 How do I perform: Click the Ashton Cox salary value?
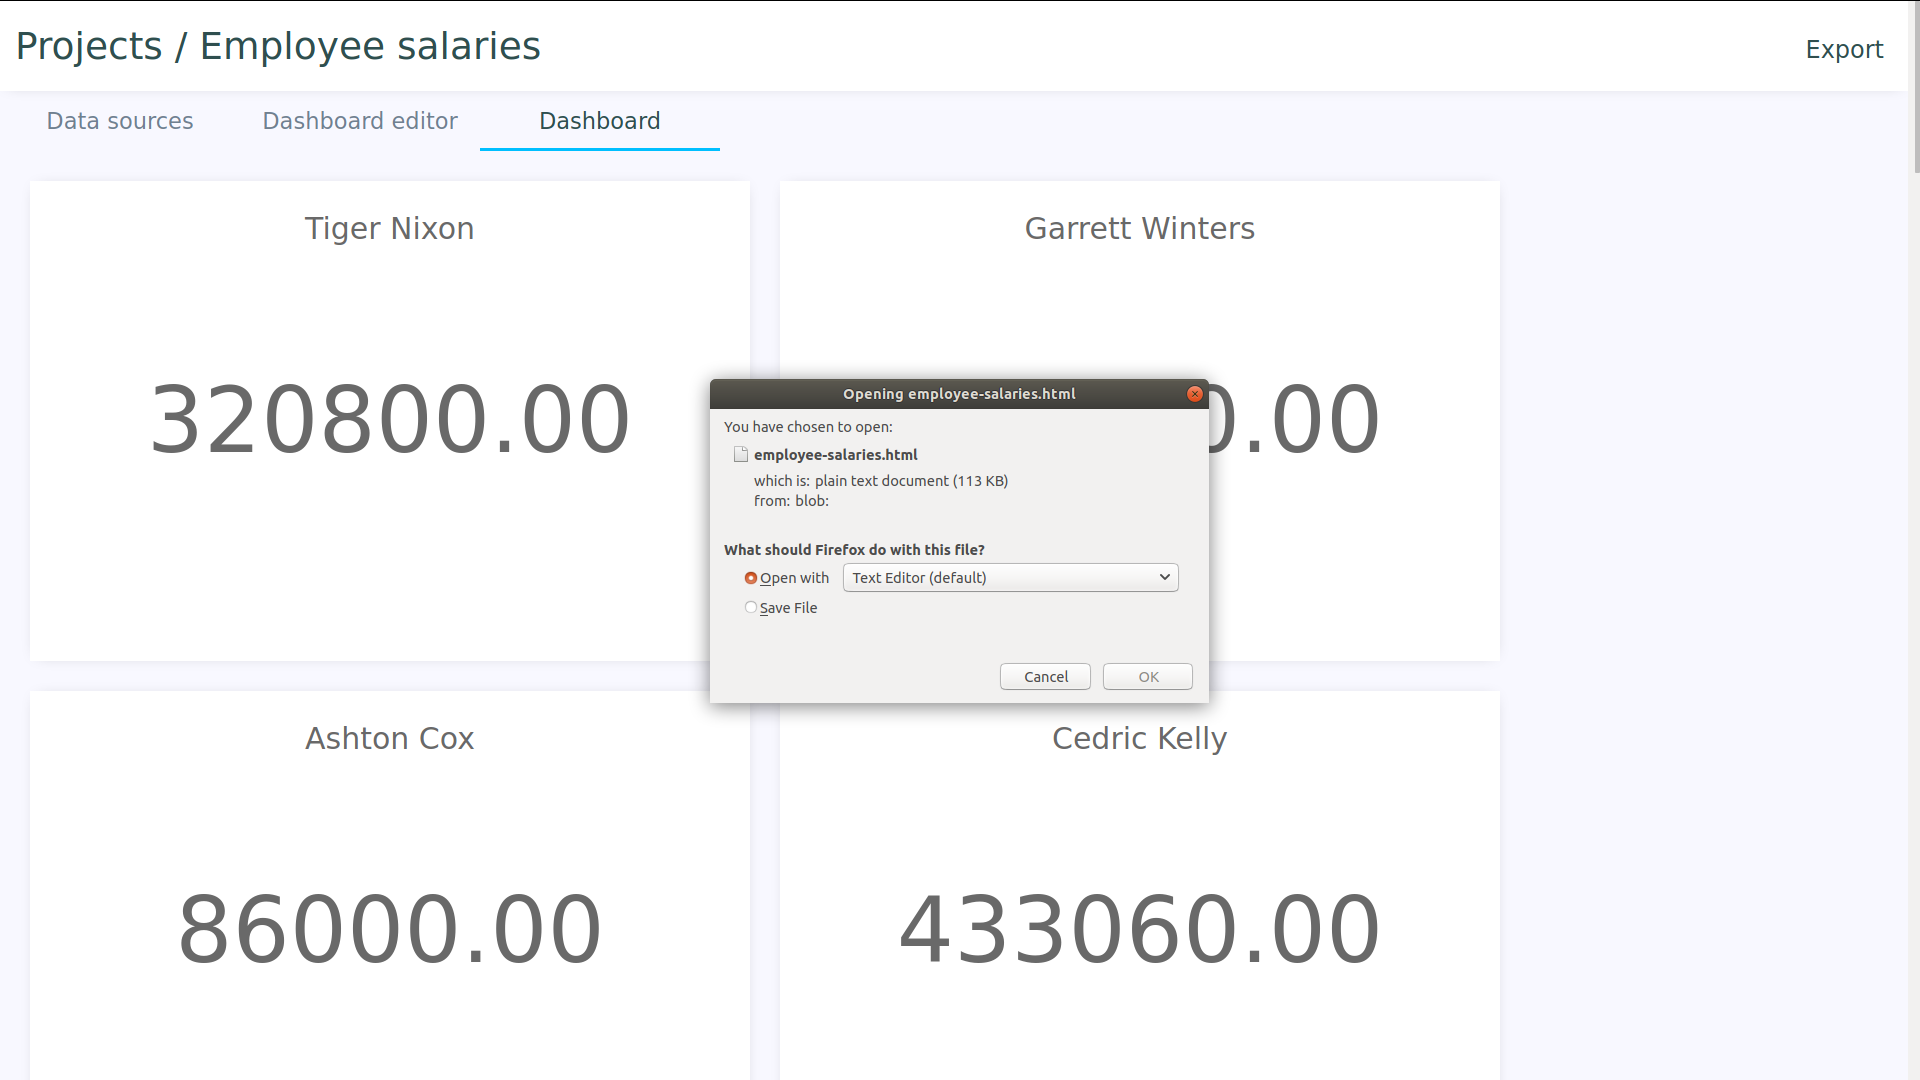(x=390, y=929)
